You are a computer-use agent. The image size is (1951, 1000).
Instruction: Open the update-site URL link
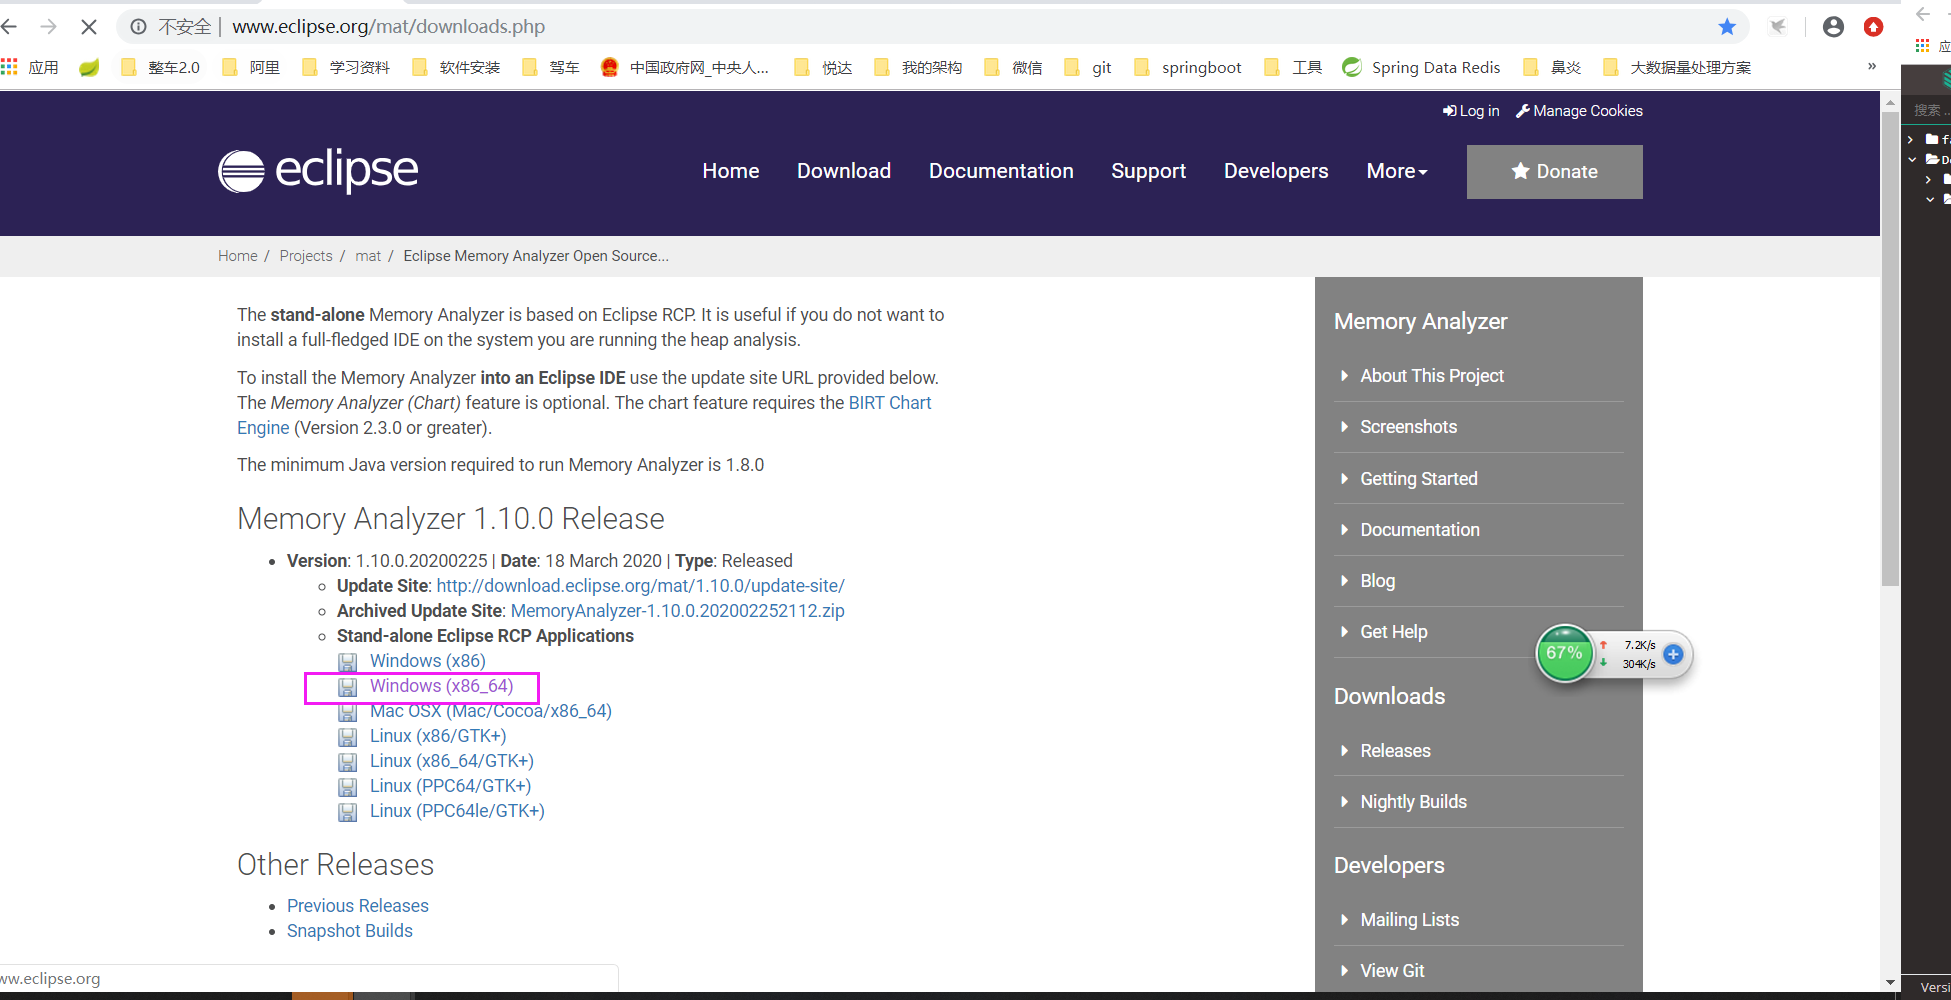pos(640,586)
